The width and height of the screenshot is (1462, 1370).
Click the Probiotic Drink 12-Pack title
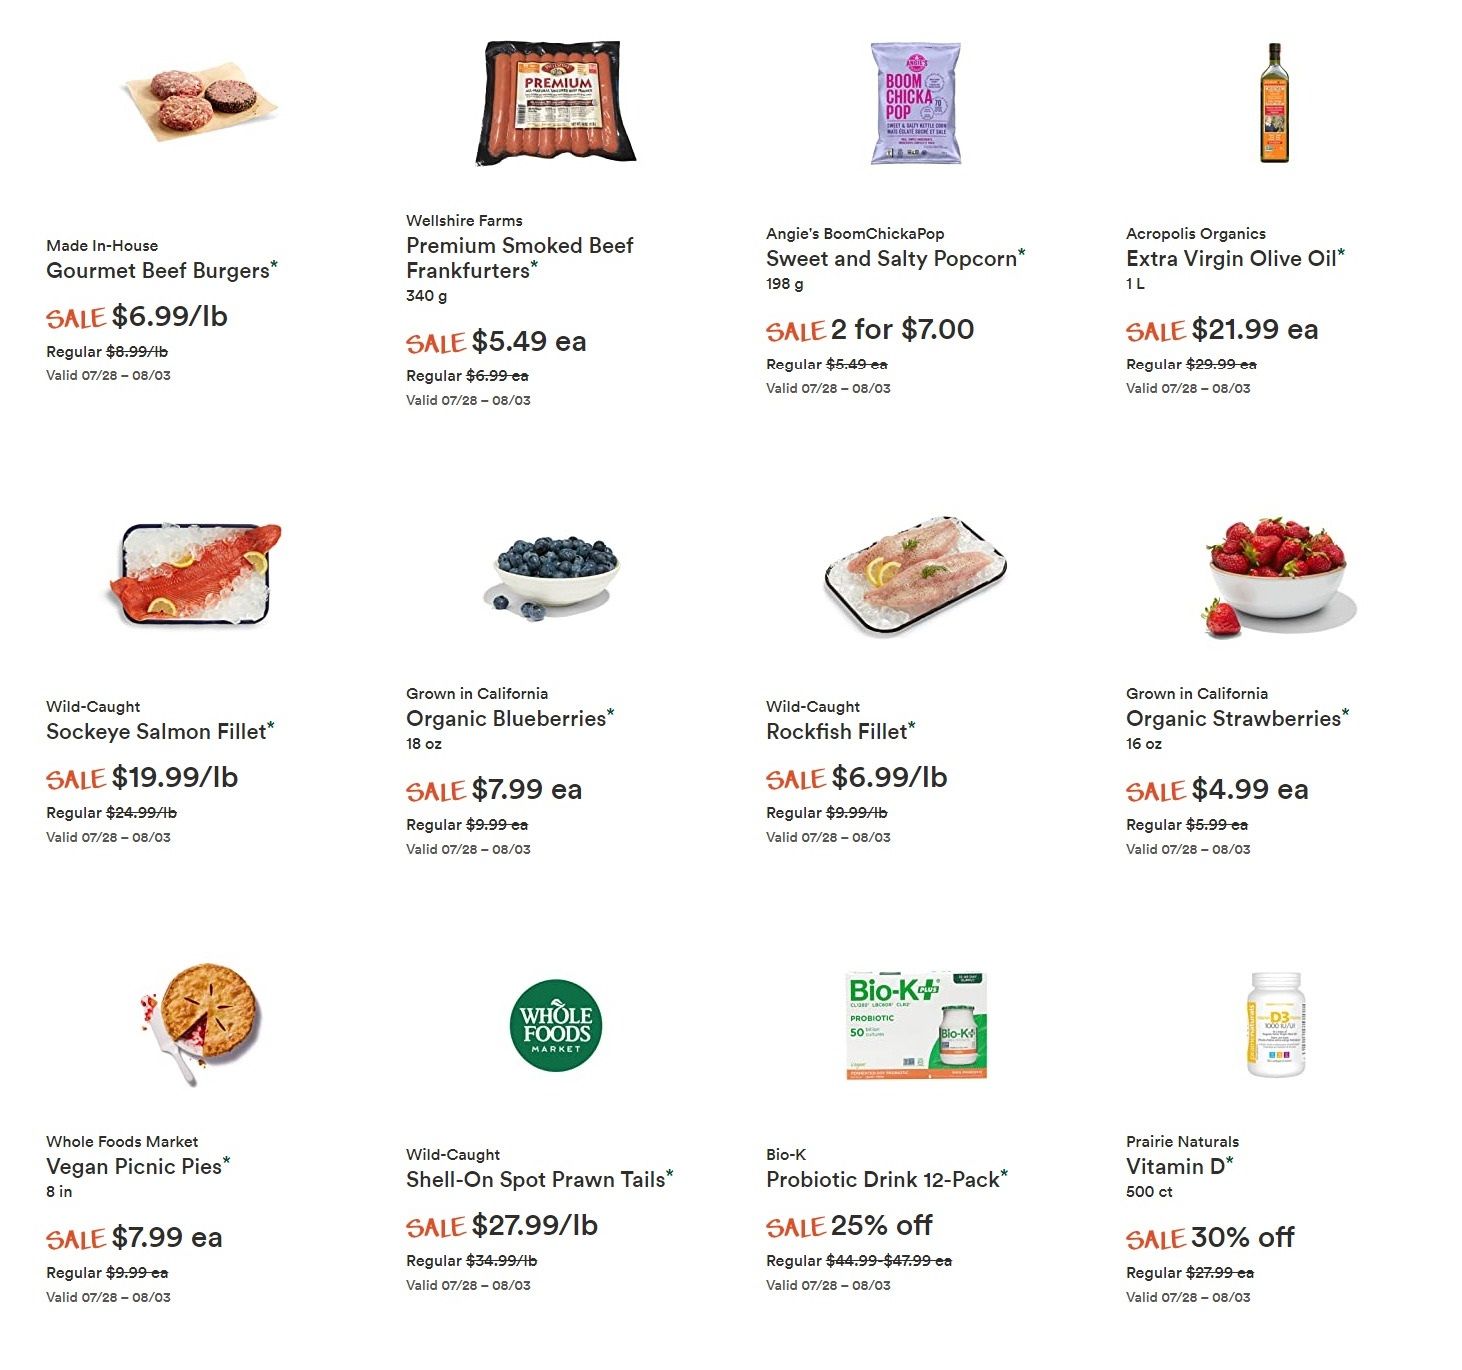coord(883,1179)
